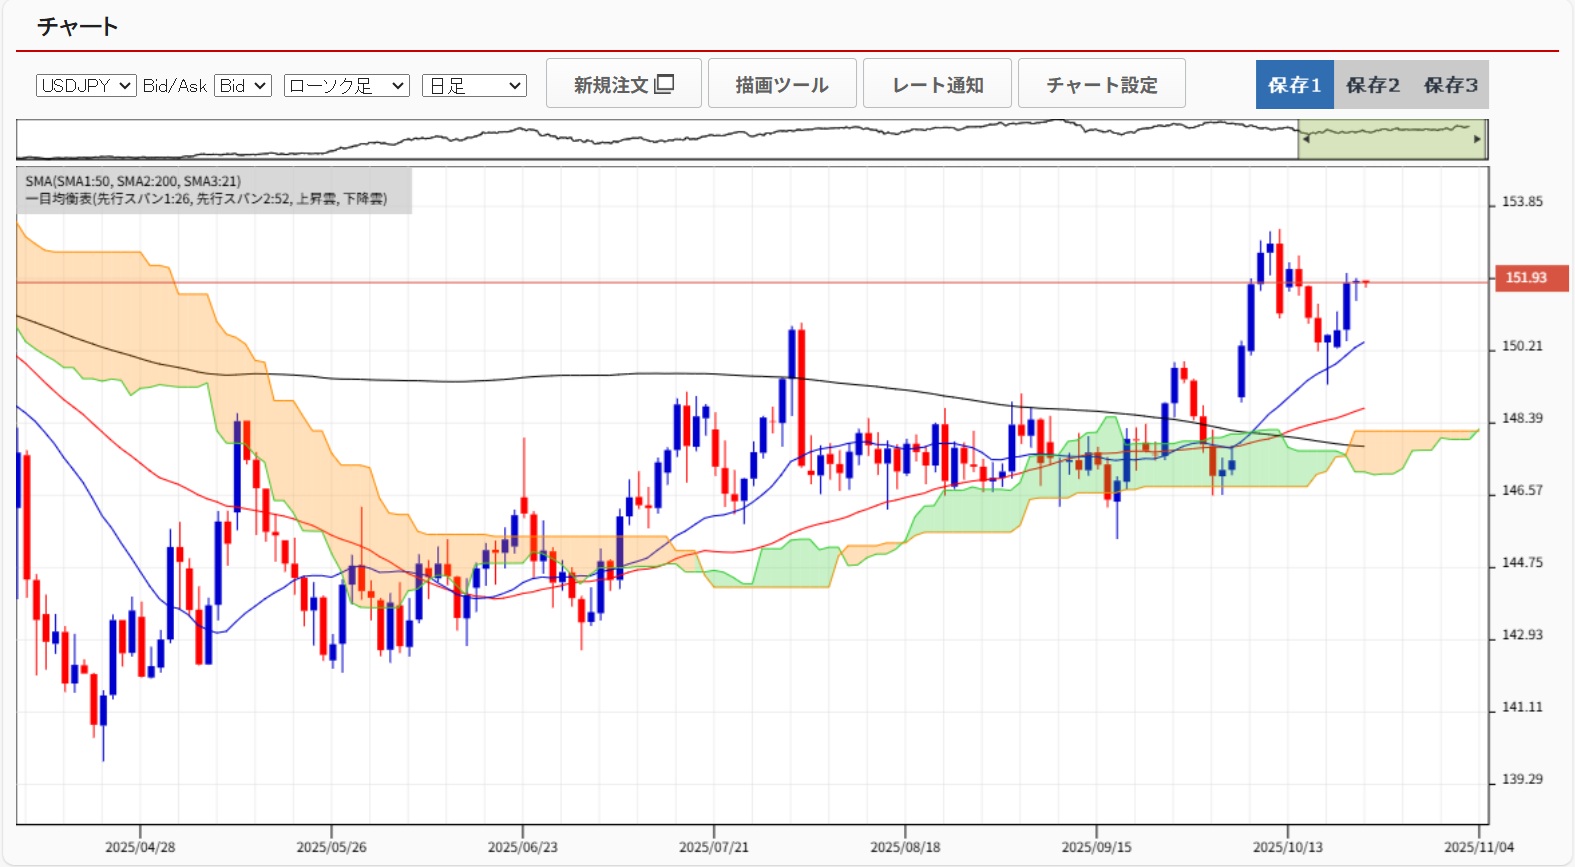Screen dimensions: 1575x867
Task: Expand the 日足 timeframe dropdown
Action: pyautogui.click(x=474, y=86)
